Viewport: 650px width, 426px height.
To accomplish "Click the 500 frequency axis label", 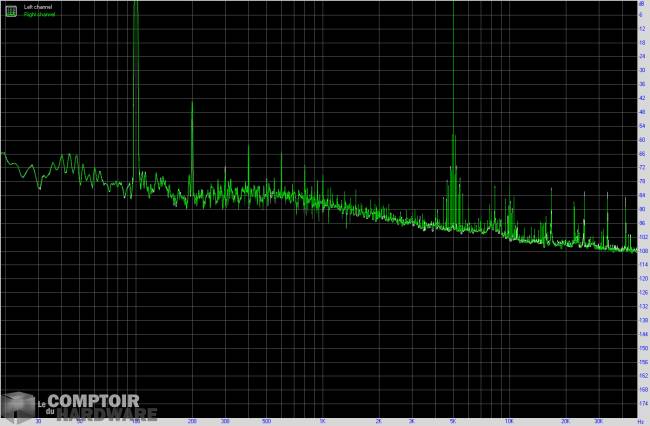I will tap(266, 421).
